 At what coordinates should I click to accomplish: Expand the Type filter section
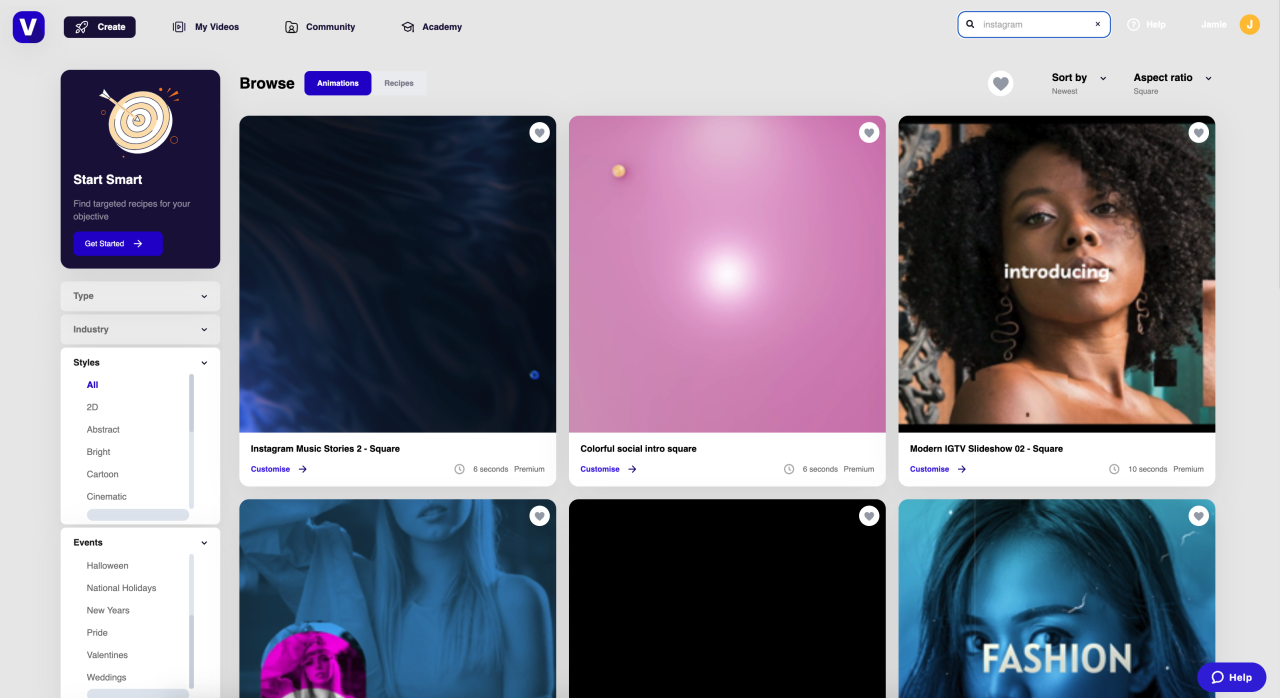[x=140, y=296]
